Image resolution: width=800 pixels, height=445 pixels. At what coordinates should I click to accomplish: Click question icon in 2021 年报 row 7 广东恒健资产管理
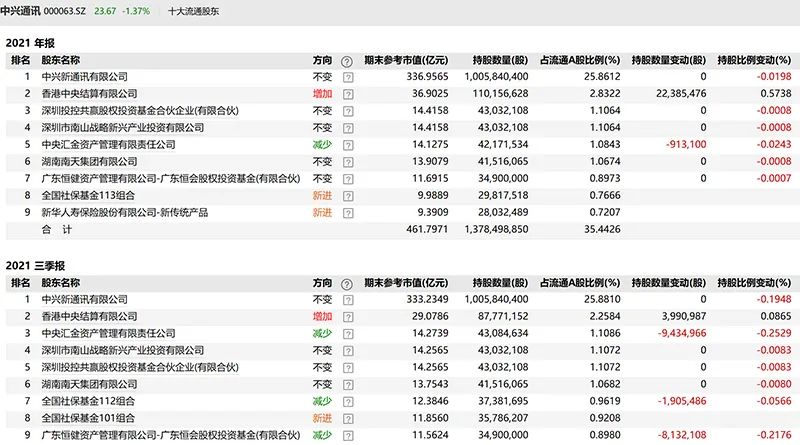pyautogui.click(x=348, y=179)
